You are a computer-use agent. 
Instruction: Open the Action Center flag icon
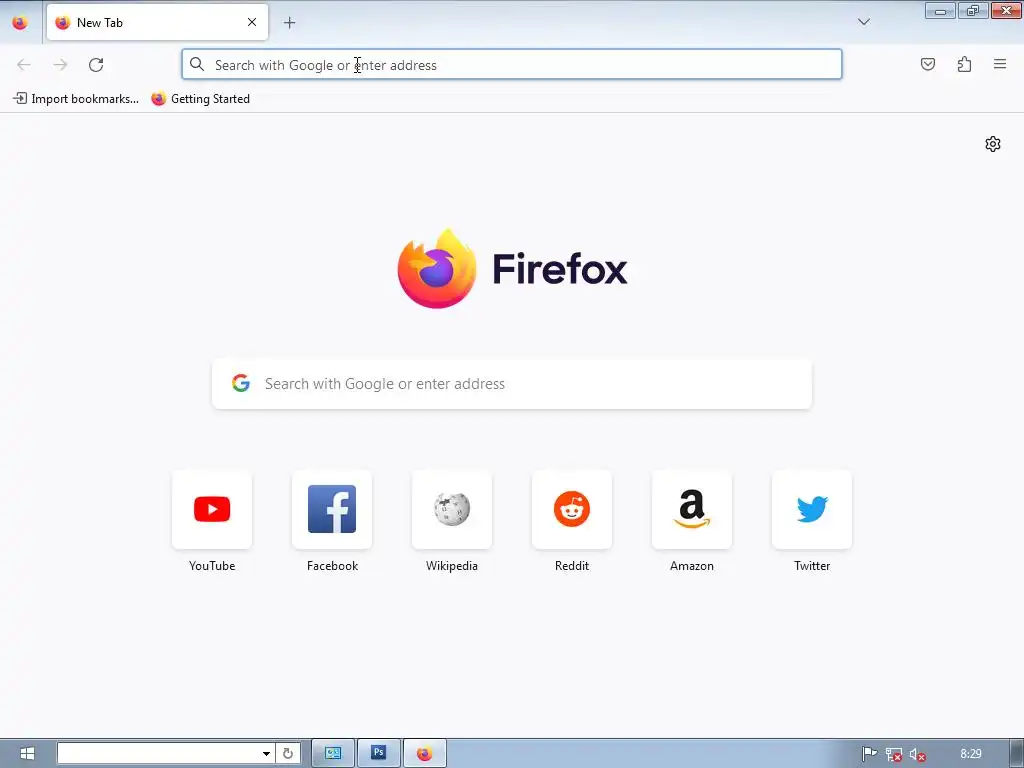coord(869,754)
